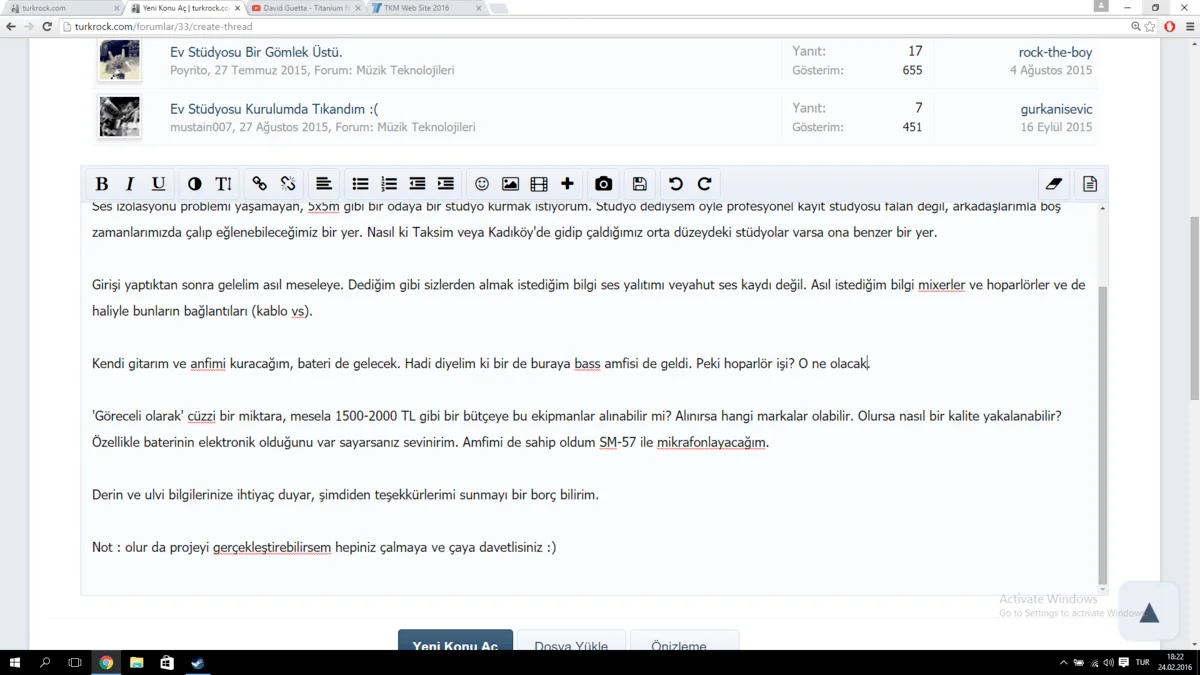Switch to the TKM Web Site 2016 tab
The width and height of the screenshot is (1200, 675).
(425, 8)
